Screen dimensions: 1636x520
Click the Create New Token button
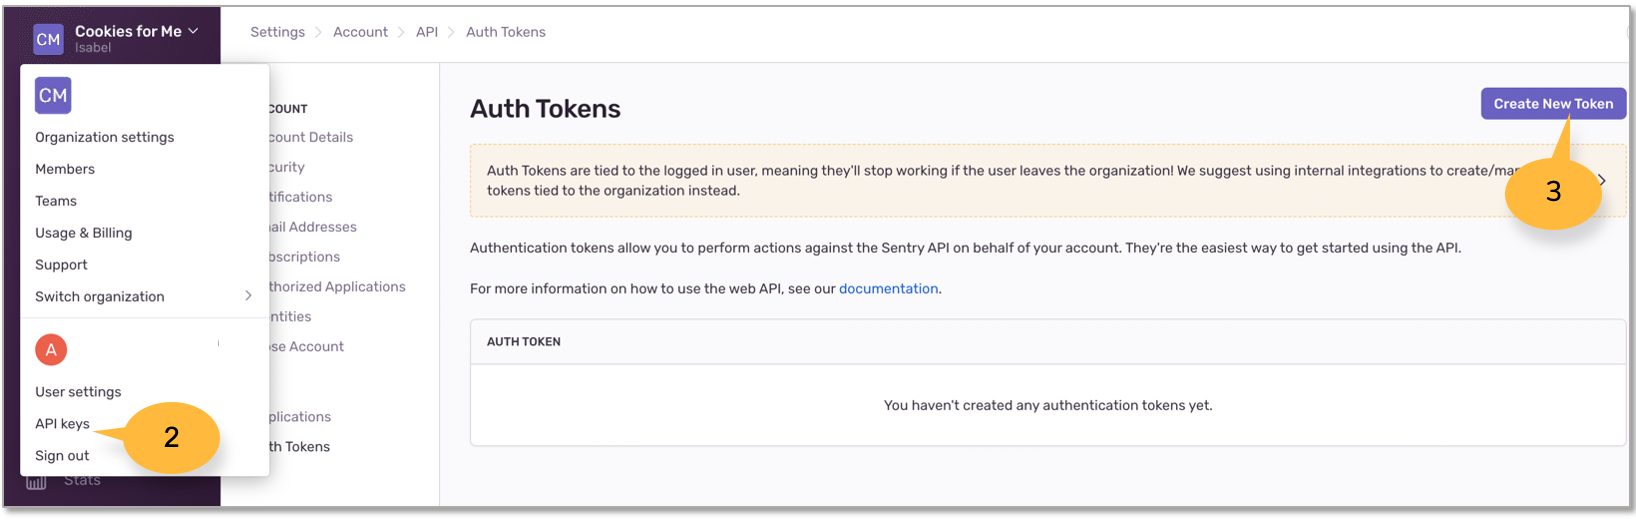tap(1553, 104)
